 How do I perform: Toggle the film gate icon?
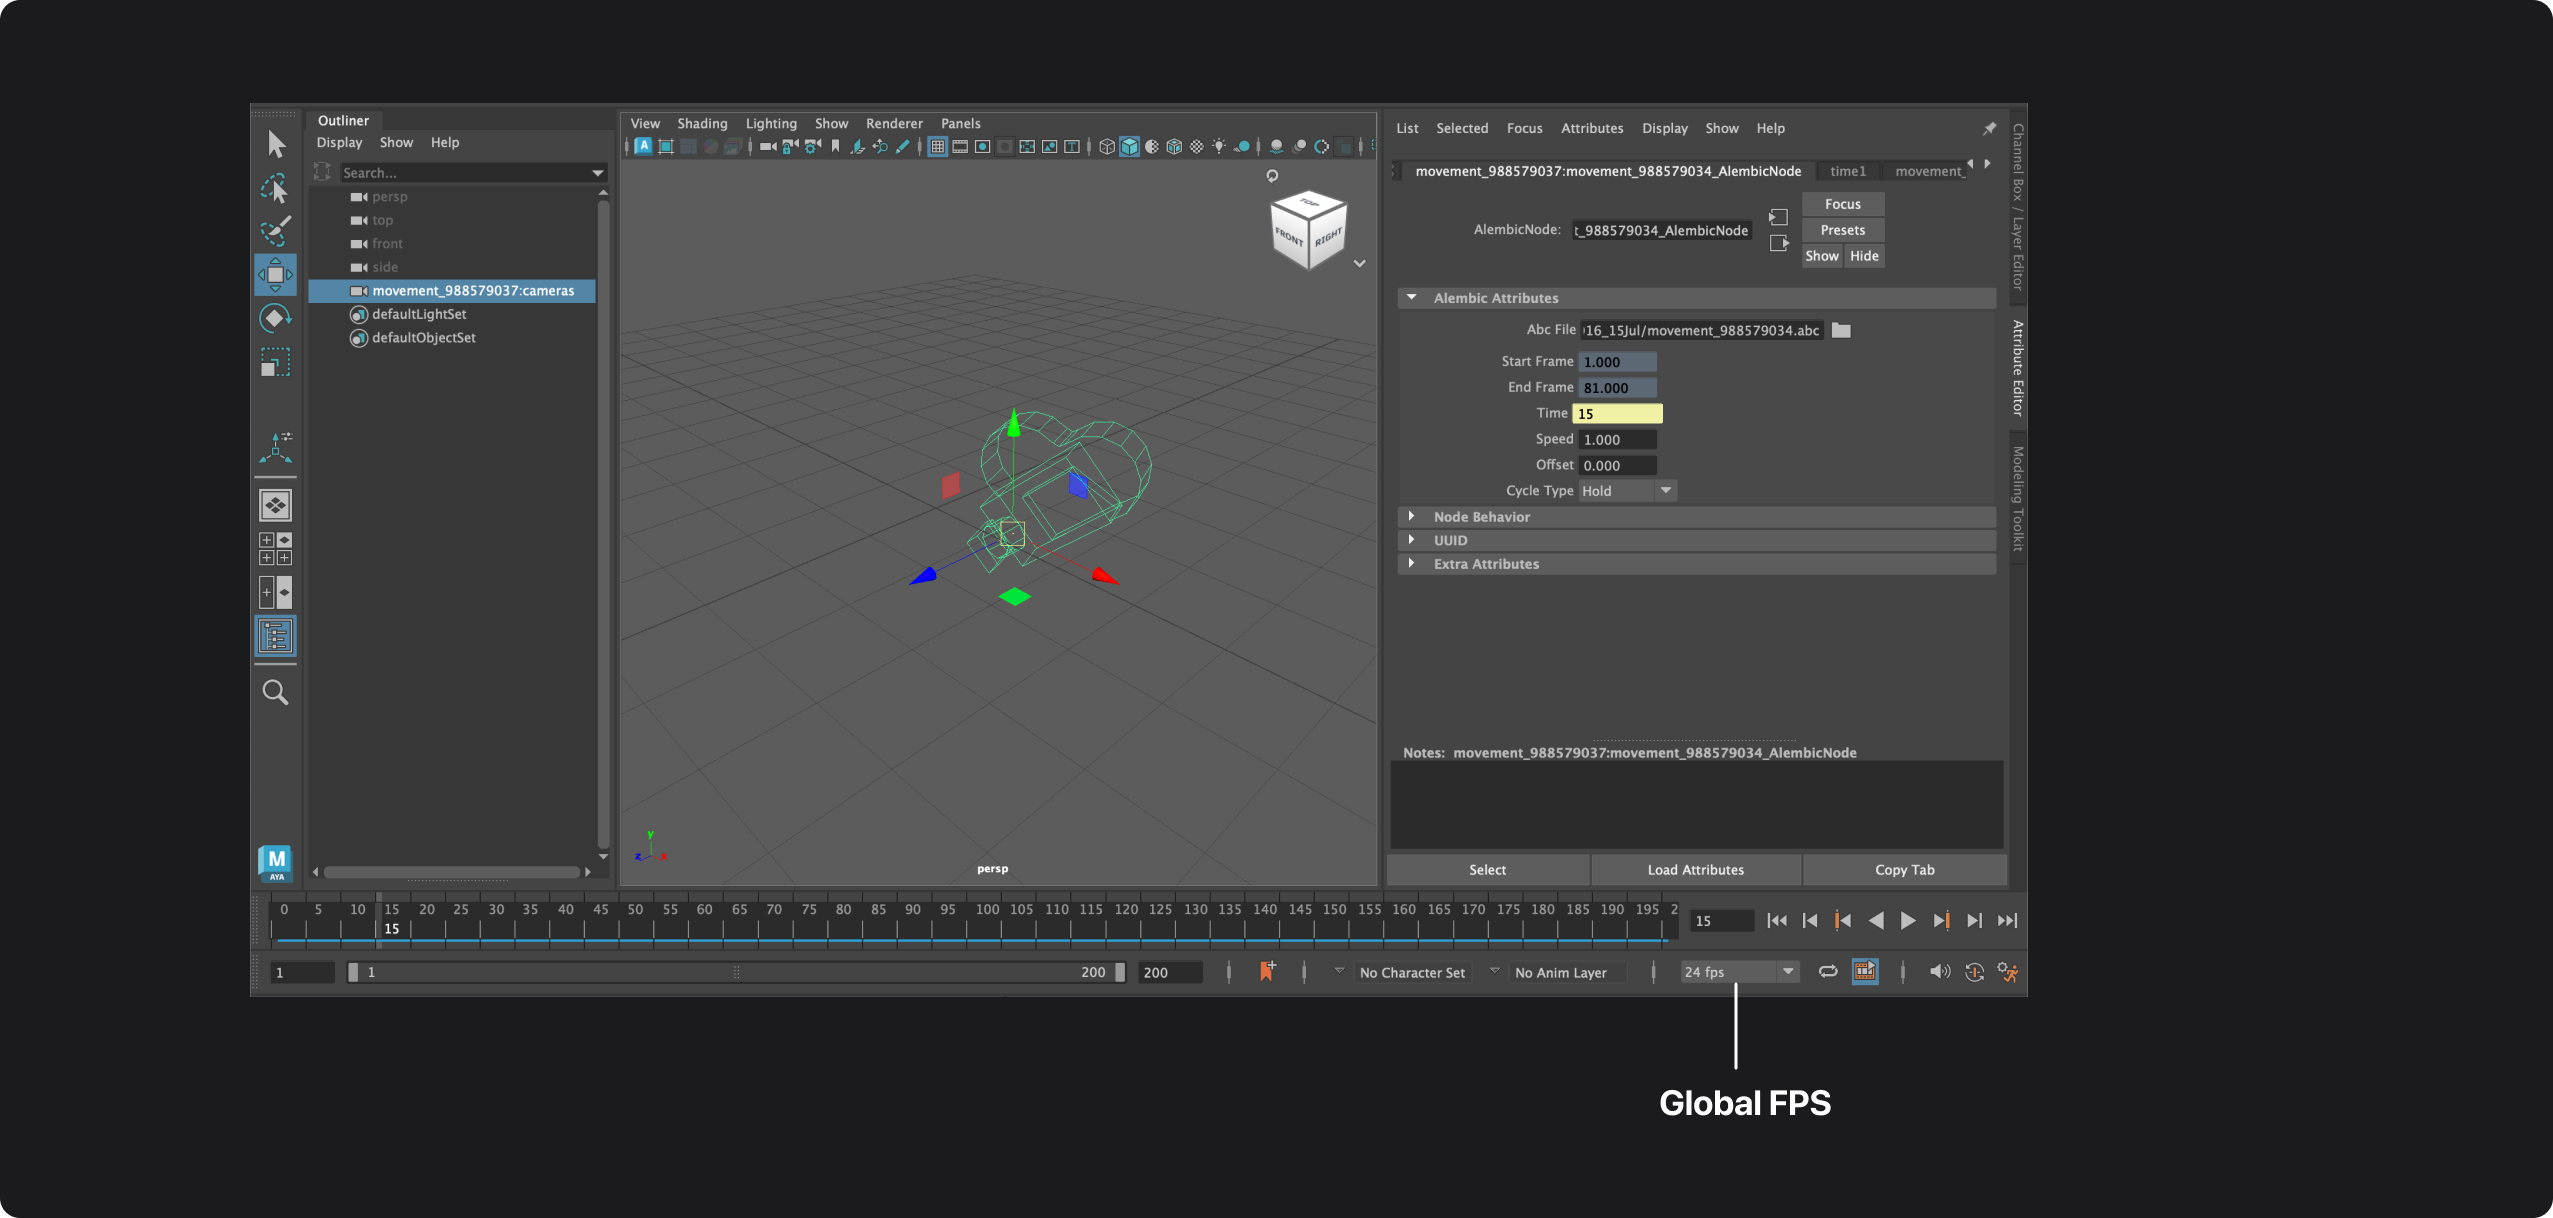coord(960,147)
